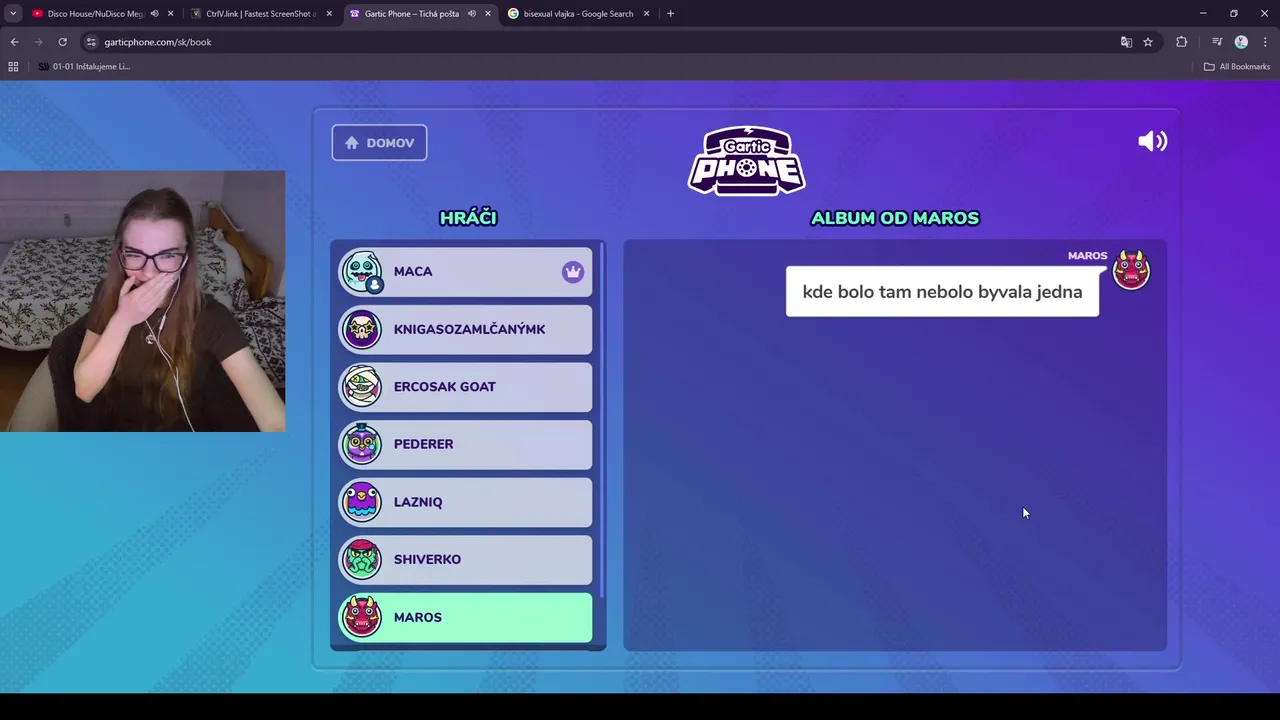Open the Chrome profile avatar

click(x=1241, y=42)
